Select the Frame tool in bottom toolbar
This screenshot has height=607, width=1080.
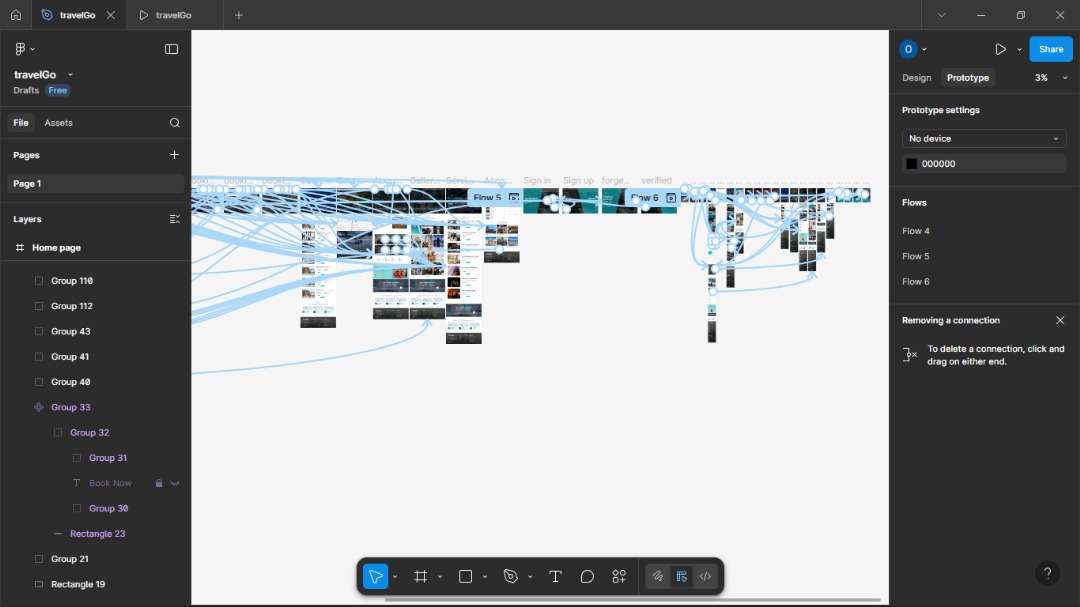coord(420,577)
